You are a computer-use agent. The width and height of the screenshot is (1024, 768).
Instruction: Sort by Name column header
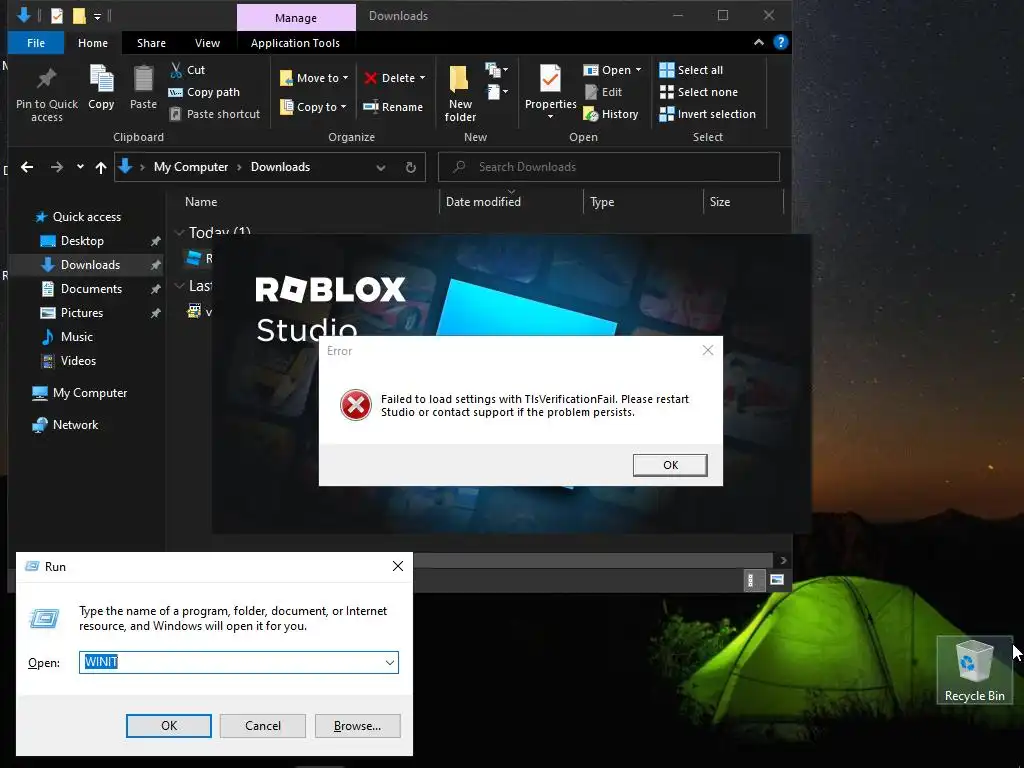200,202
